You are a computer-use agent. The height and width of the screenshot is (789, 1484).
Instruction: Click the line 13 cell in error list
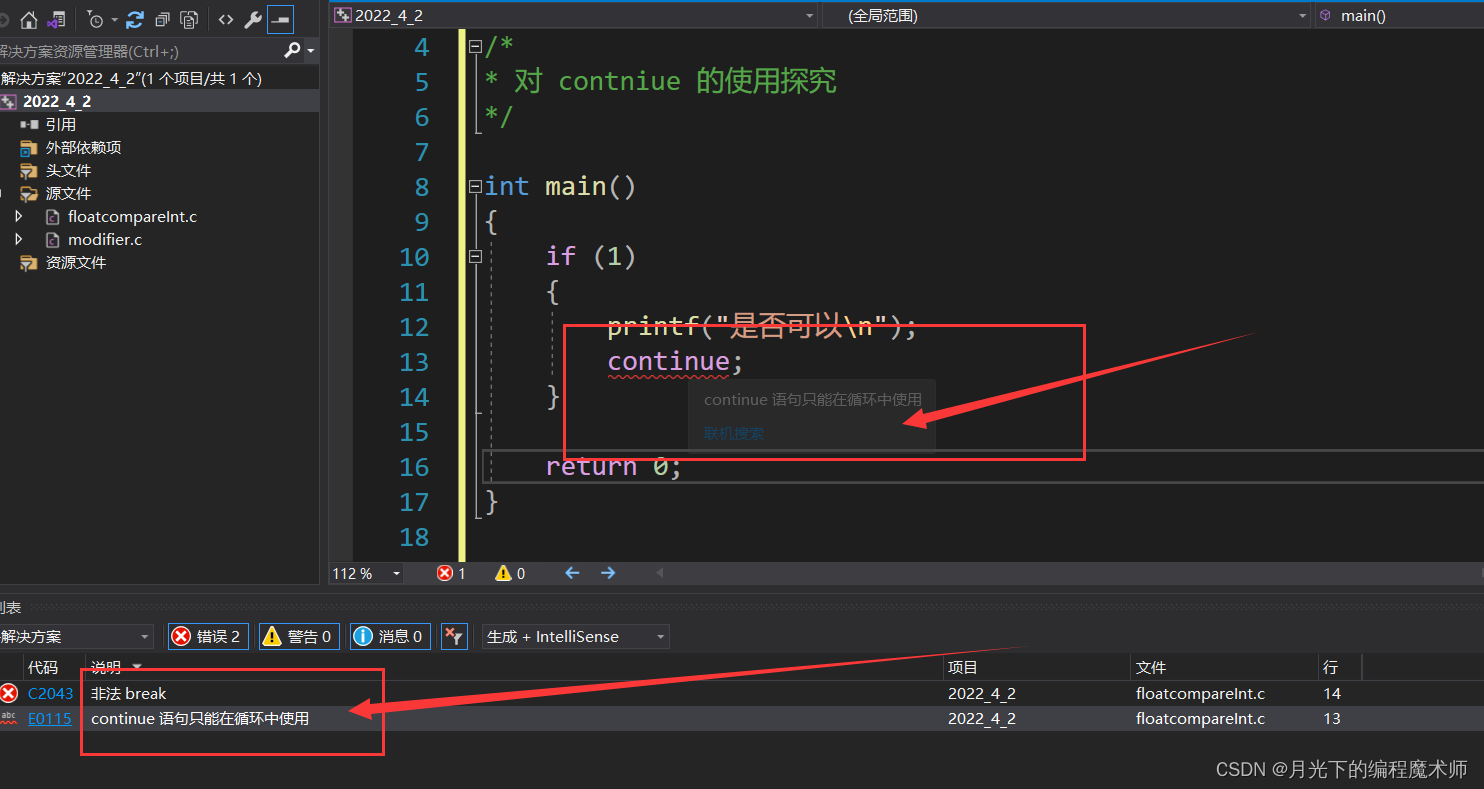(1332, 718)
